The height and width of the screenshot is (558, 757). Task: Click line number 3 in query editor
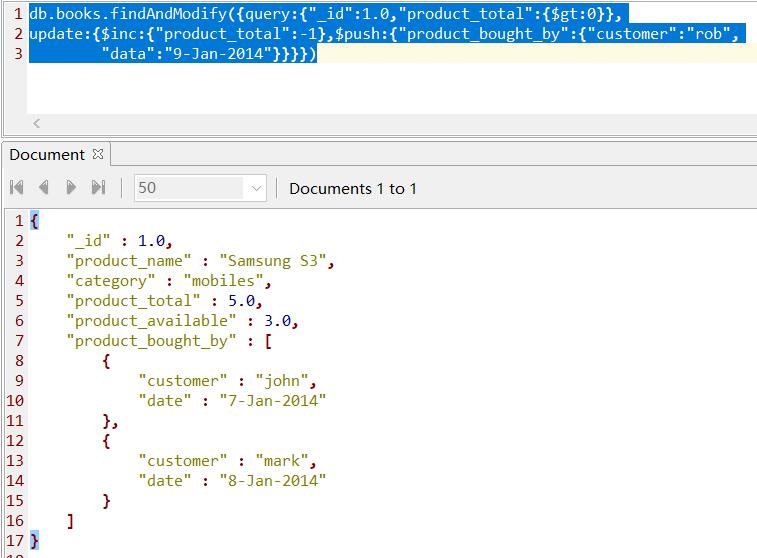pos(18,53)
